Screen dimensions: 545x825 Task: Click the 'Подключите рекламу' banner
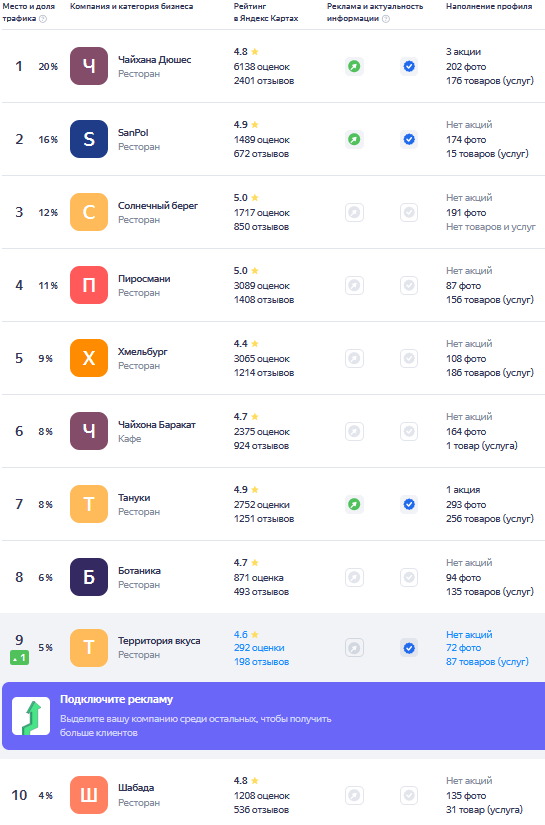(274, 716)
